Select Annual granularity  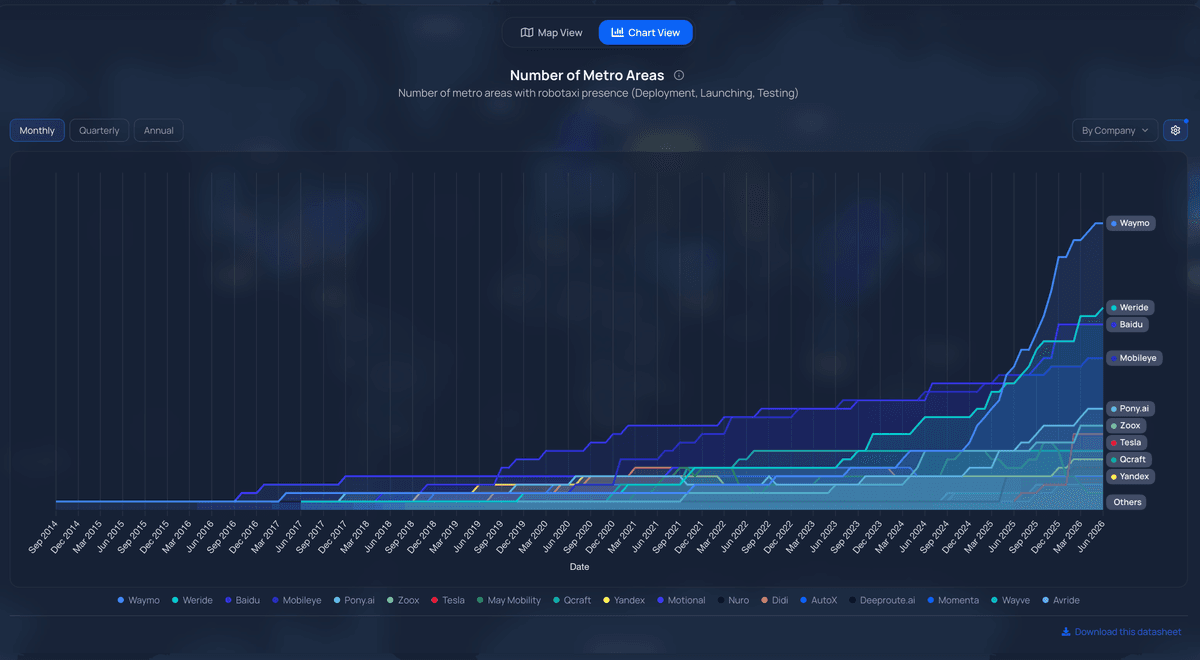(158, 131)
